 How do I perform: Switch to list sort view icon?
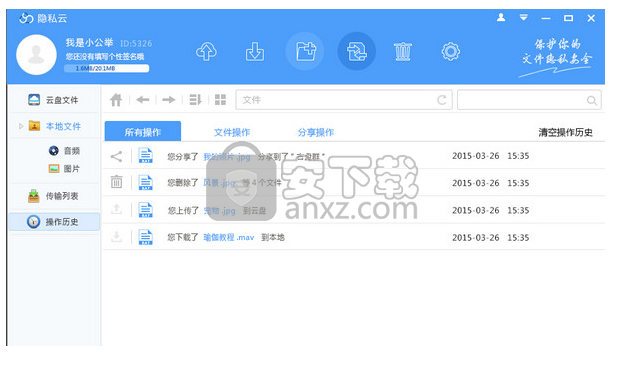tap(195, 99)
